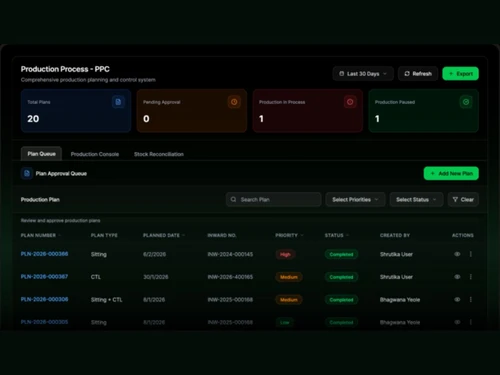Screen dimensions: 500x375
Task: View plan PLN-2026-000367 with eye icon
Action: (x=457, y=277)
